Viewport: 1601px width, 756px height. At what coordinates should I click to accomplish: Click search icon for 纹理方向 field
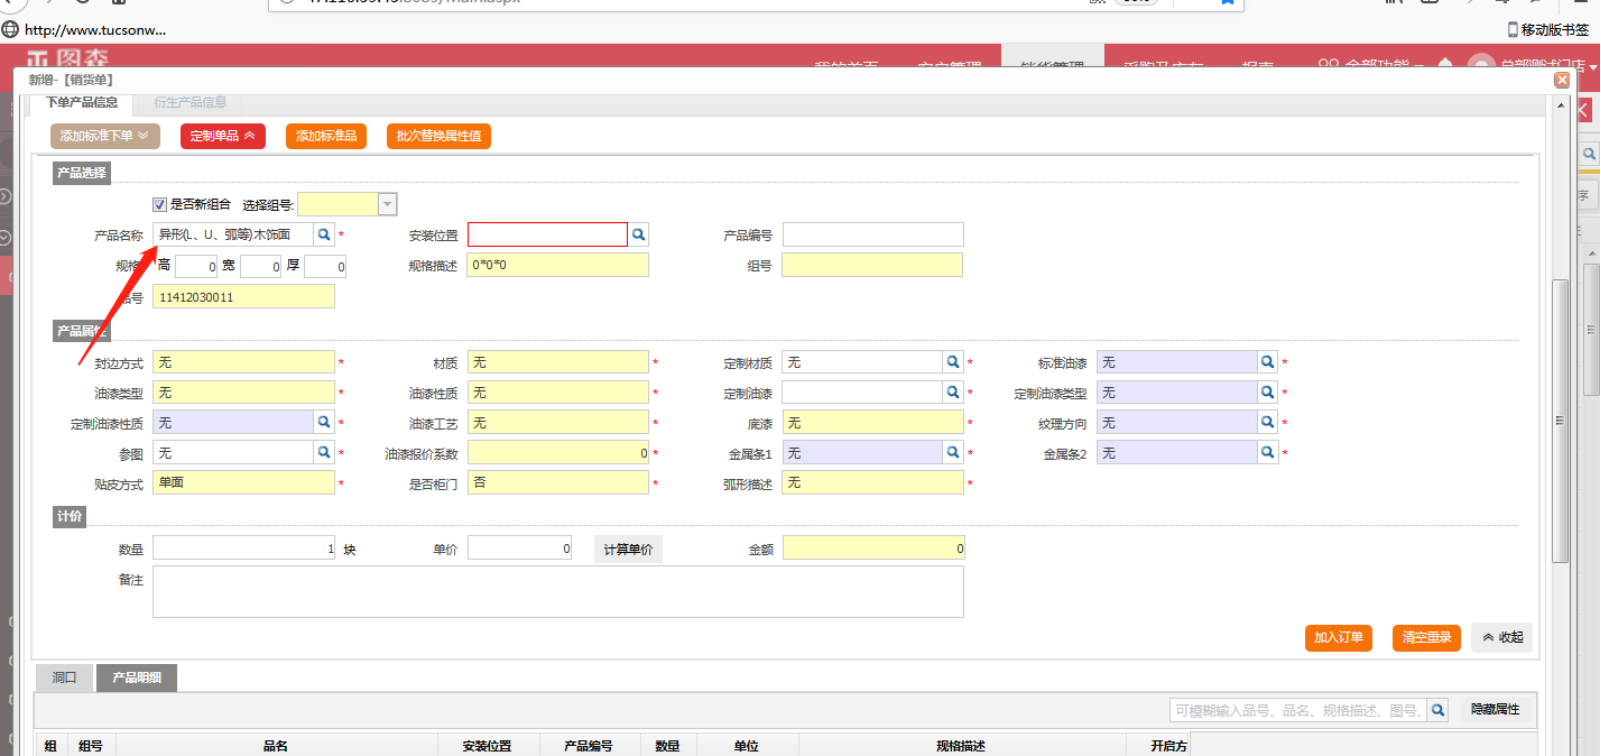(1267, 423)
